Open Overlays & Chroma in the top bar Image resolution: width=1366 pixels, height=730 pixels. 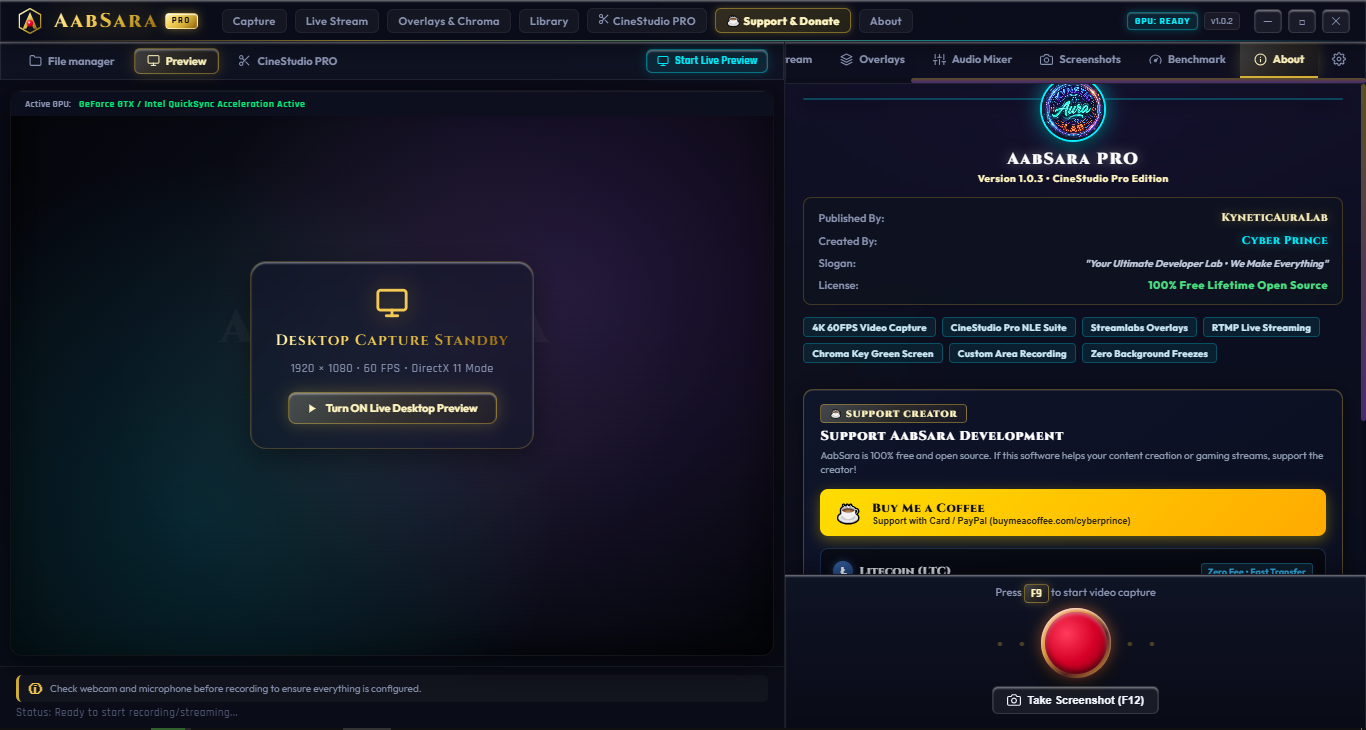[x=449, y=21]
